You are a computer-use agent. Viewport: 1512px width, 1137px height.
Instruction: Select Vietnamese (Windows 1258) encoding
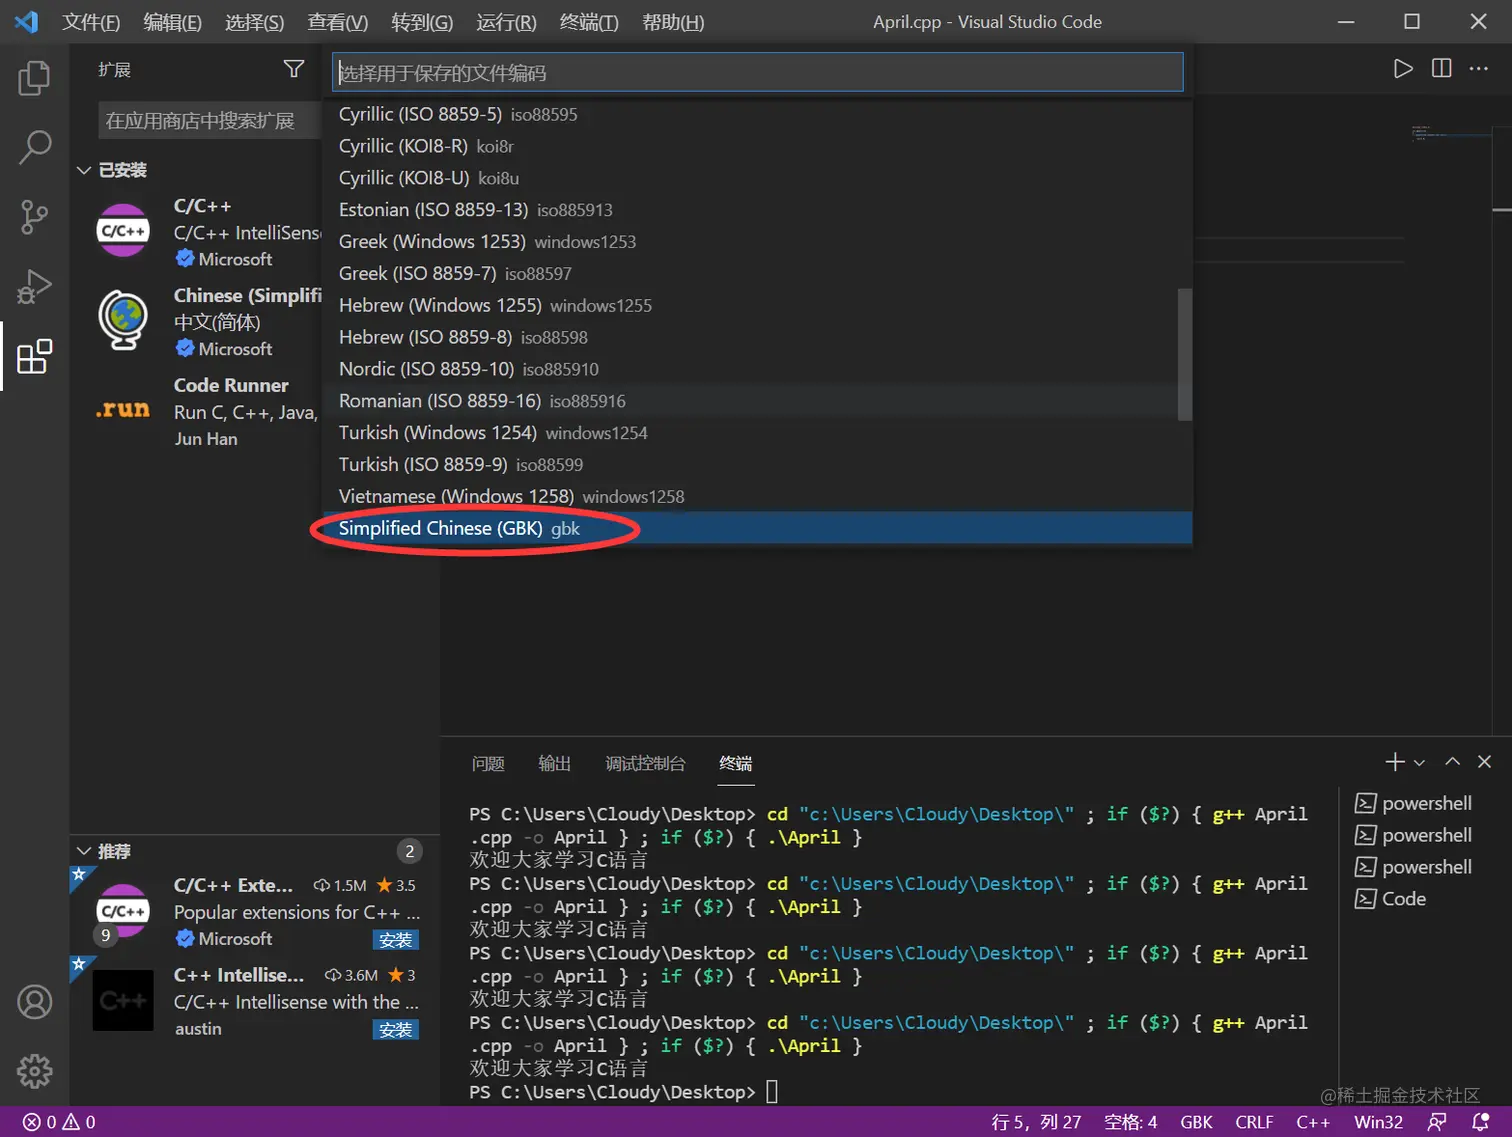[x=757, y=496]
